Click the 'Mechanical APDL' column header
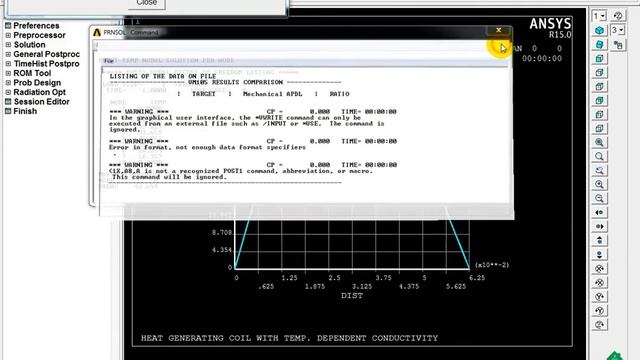 coord(272,94)
